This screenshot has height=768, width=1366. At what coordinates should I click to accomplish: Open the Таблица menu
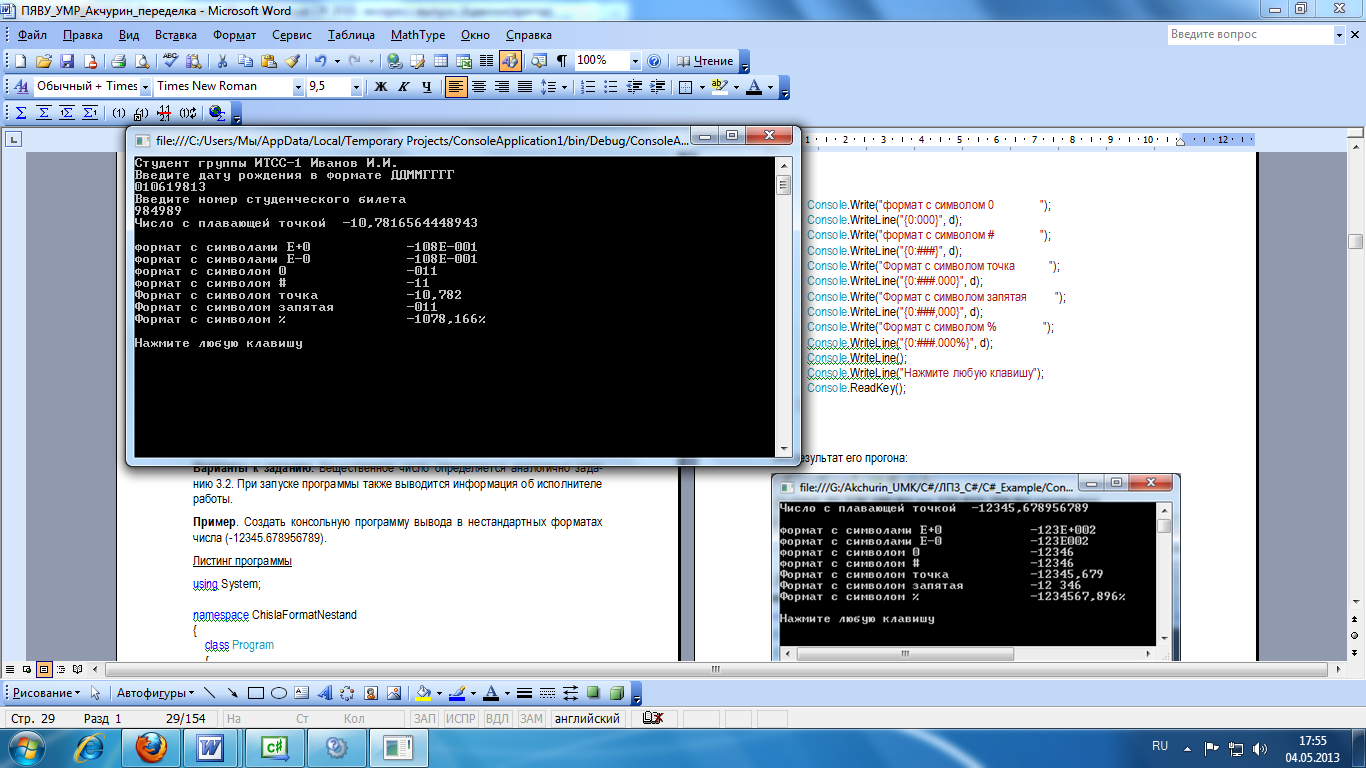[351, 35]
